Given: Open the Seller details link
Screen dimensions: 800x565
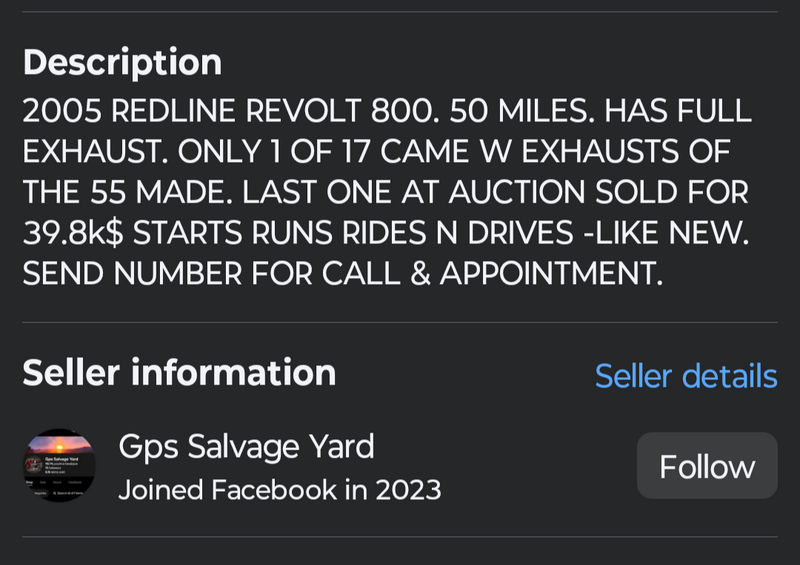Looking at the screenshot, I should pyautogui.click(x=686, y=376).
